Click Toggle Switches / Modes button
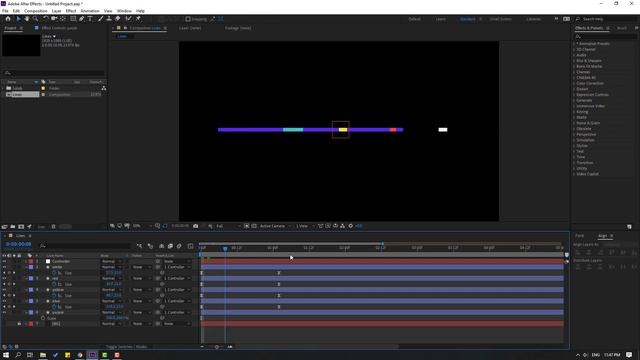Viewport: 640px width, 360px height. (x=126, y=347)
